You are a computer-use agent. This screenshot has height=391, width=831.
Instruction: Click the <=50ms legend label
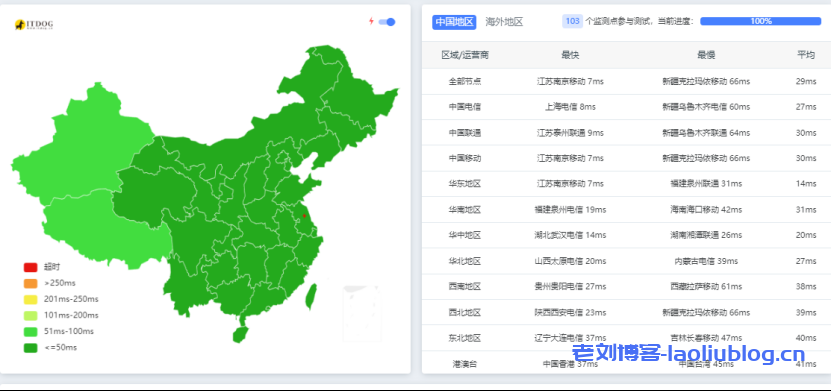click(x=60, y=348)
